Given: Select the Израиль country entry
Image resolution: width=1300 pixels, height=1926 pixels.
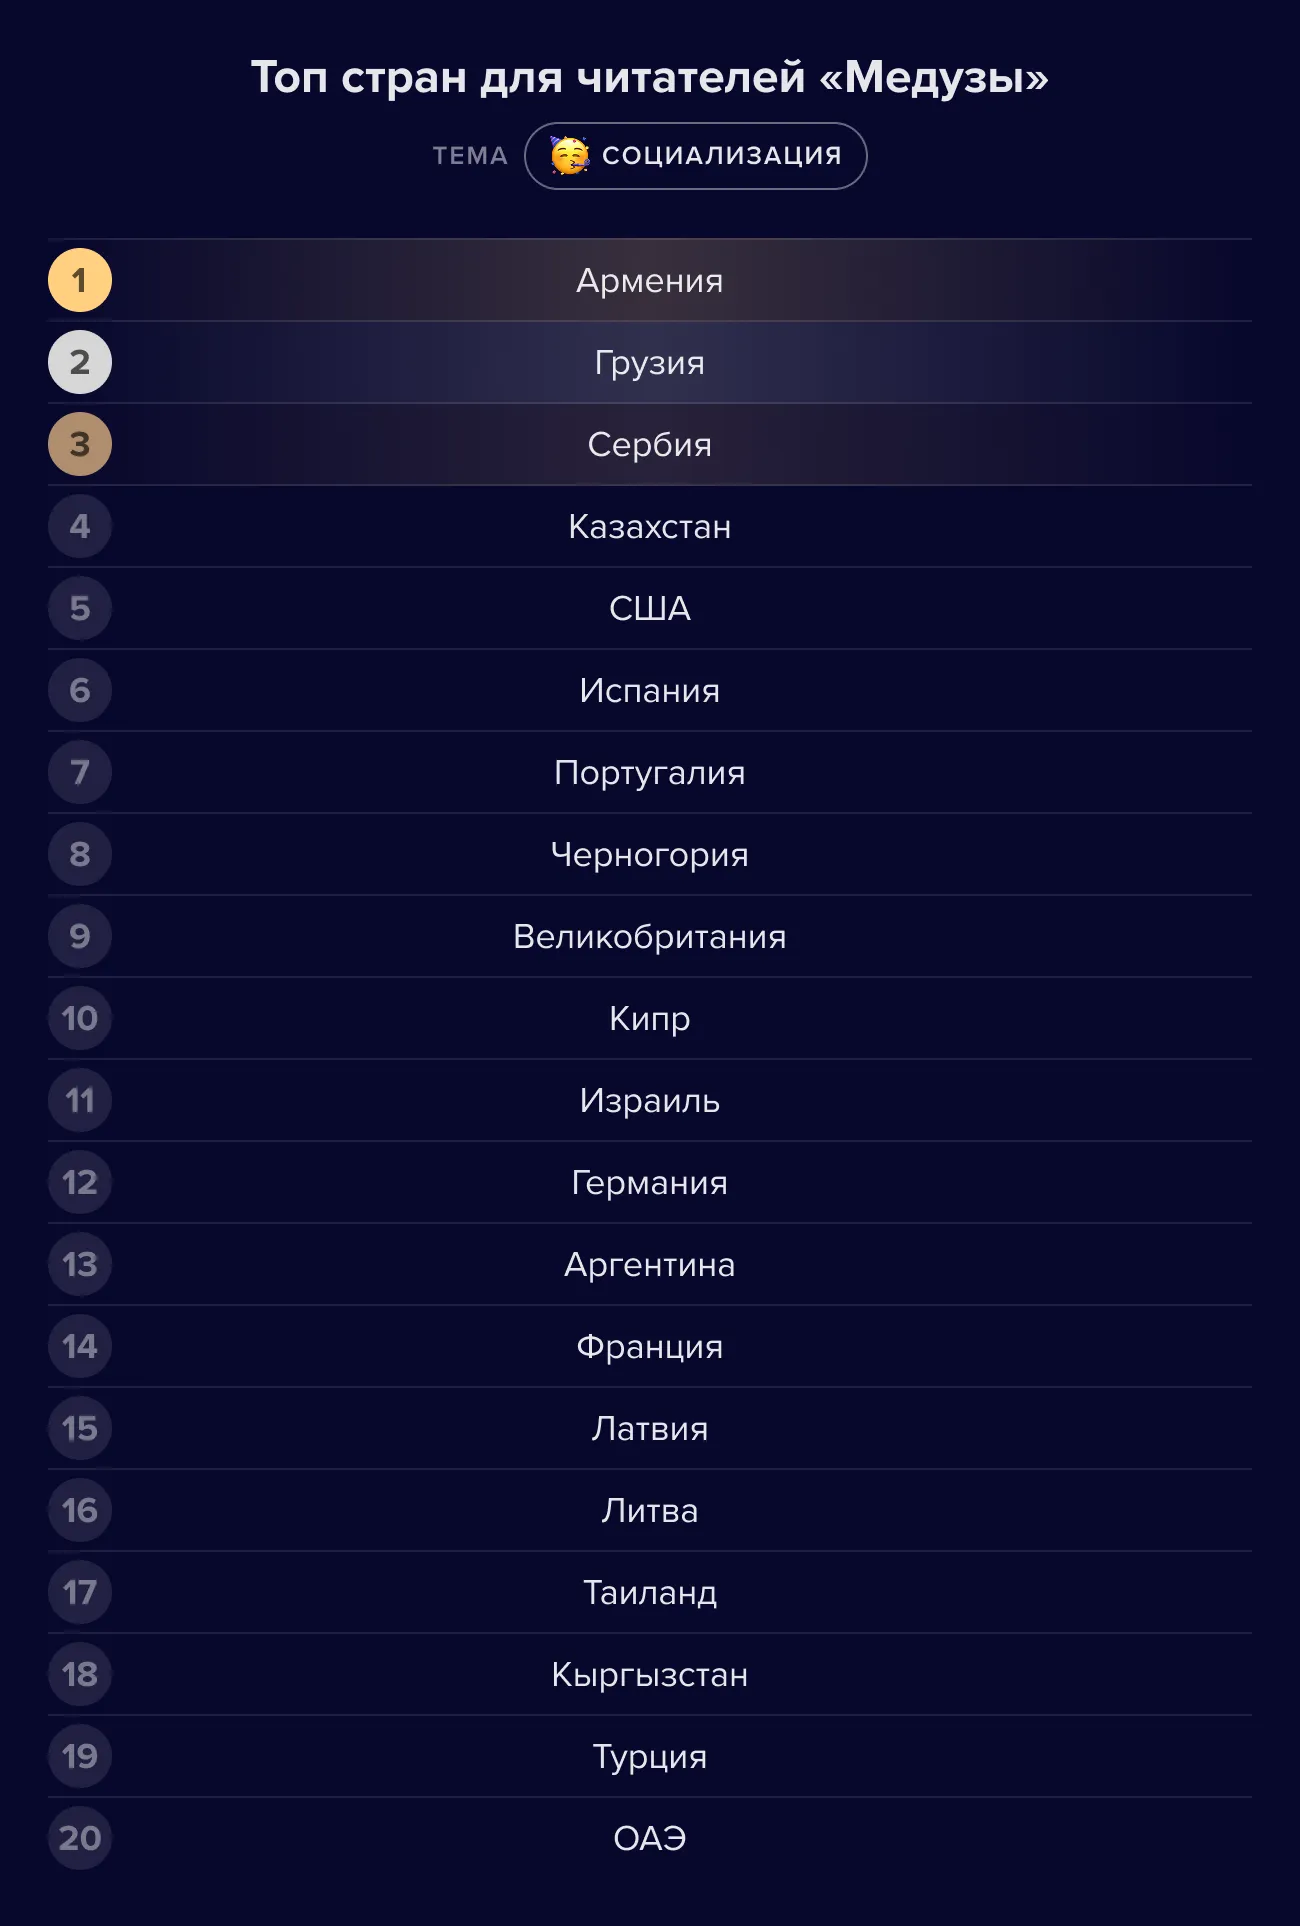Looking at the screenshot, I should pyautogui.click(x=650, y=1100).
